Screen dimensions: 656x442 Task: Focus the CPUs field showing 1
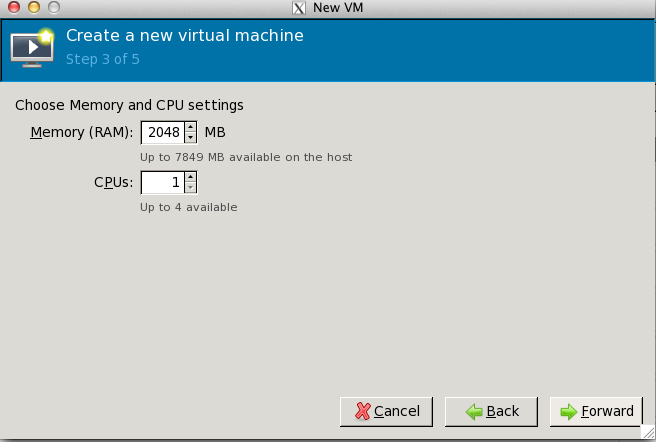[x=163, y=182]
